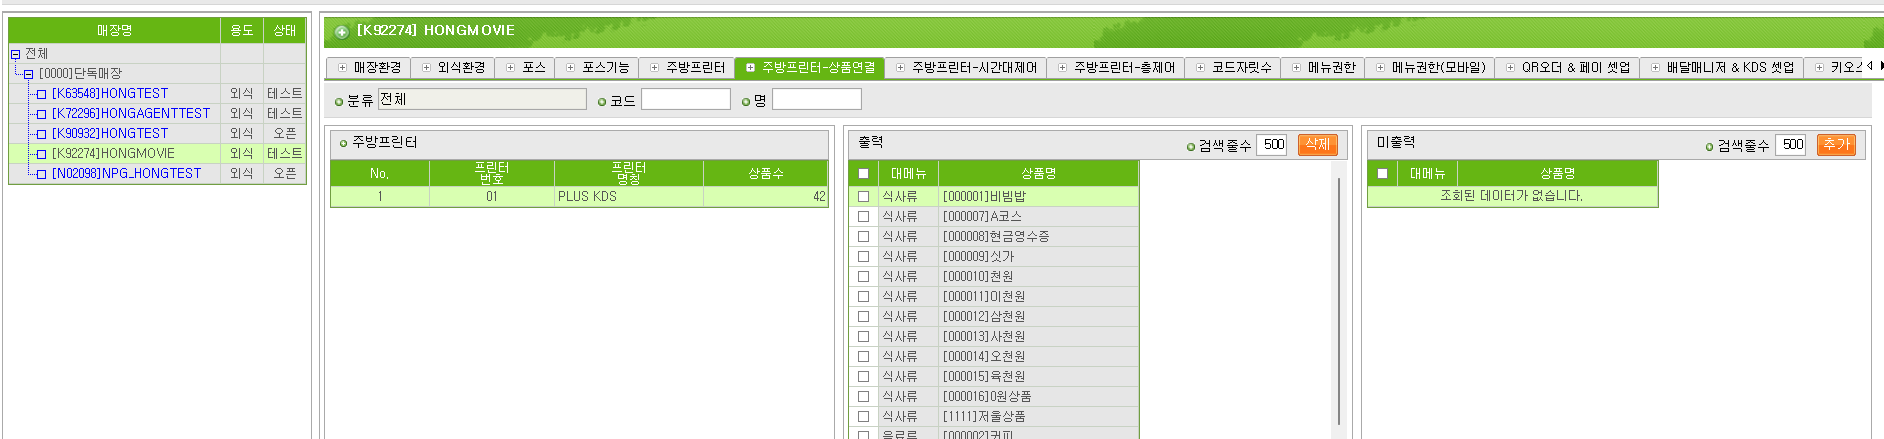Click the 코드 search input field

(685, 99)
